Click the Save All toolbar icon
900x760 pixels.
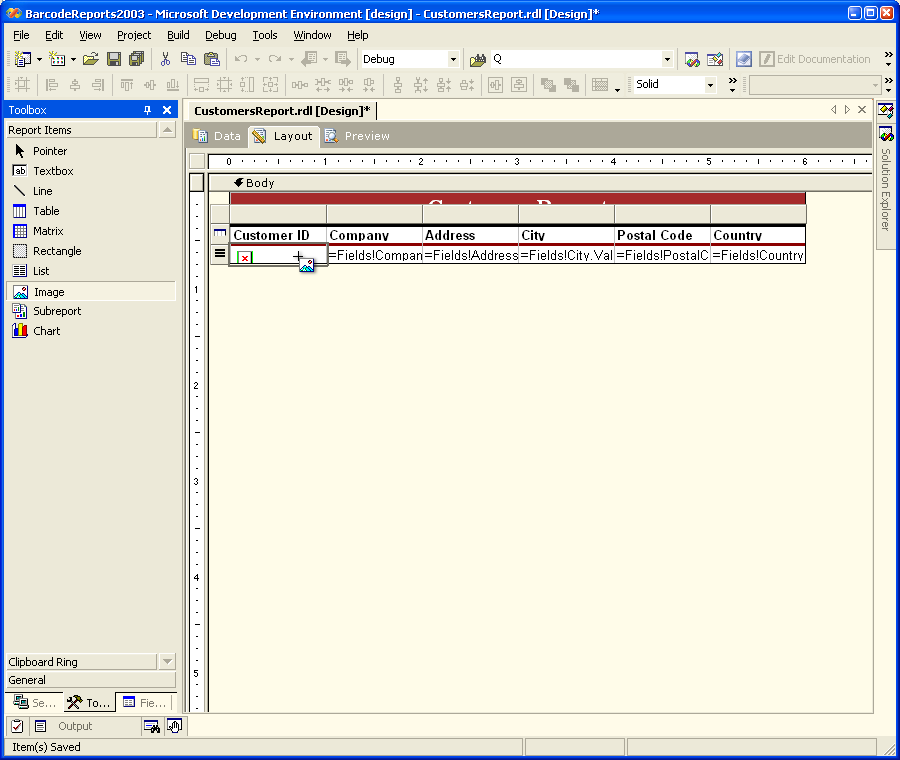coord(136,59)
